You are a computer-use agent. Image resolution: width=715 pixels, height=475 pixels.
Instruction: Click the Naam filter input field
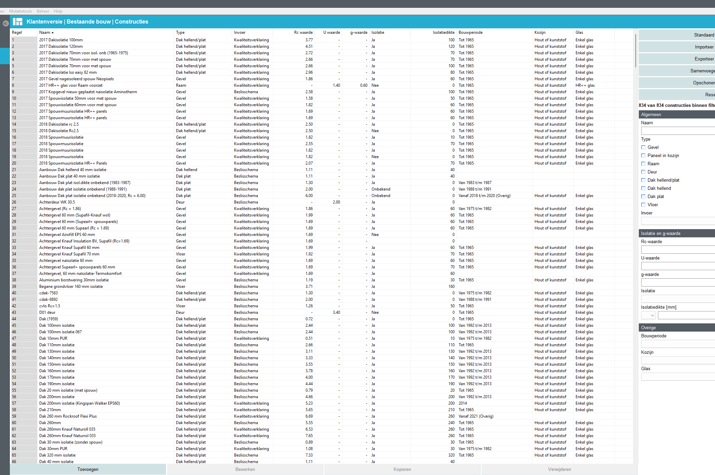point(678,131)
